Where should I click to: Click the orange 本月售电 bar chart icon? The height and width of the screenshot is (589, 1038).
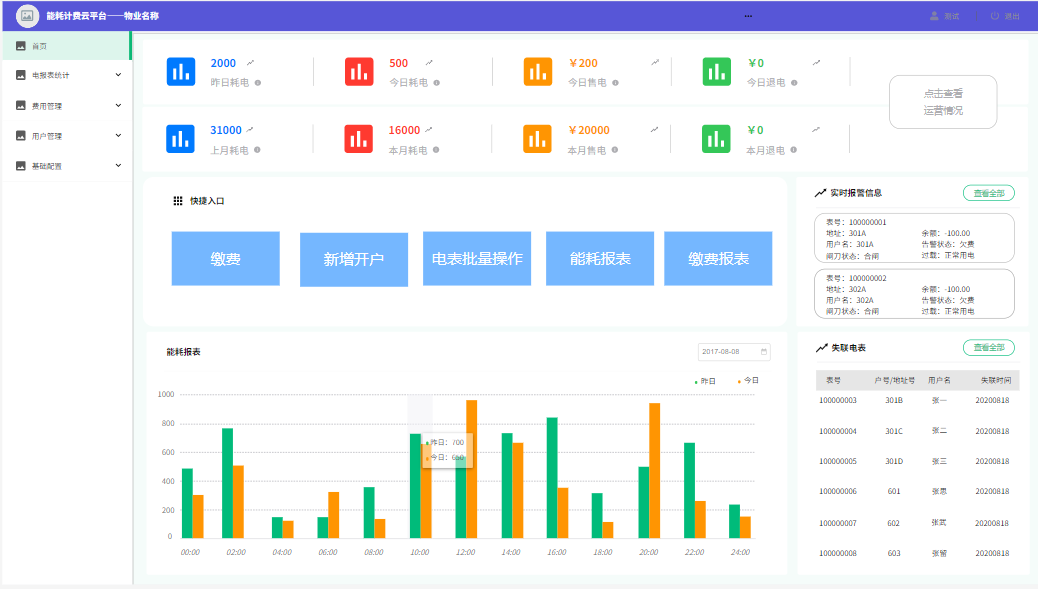pyautogui.click(x=537, y=139)
